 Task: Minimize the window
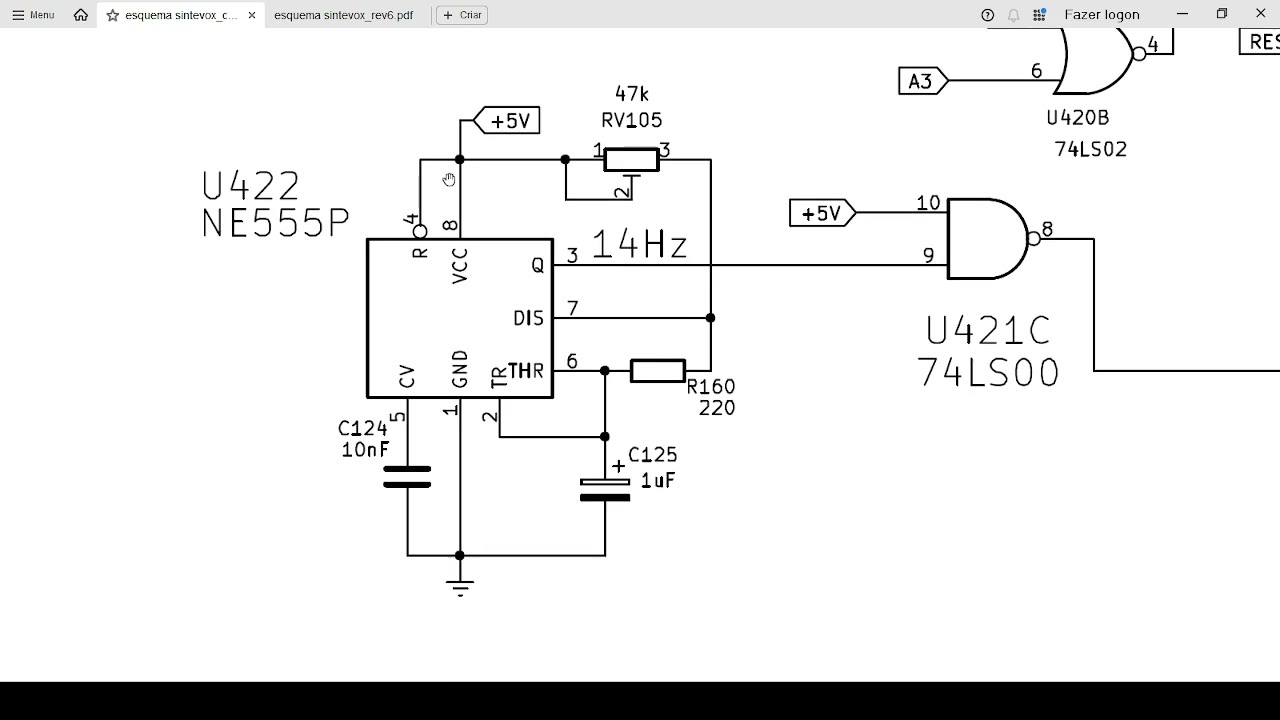[x=1183, y=14]
